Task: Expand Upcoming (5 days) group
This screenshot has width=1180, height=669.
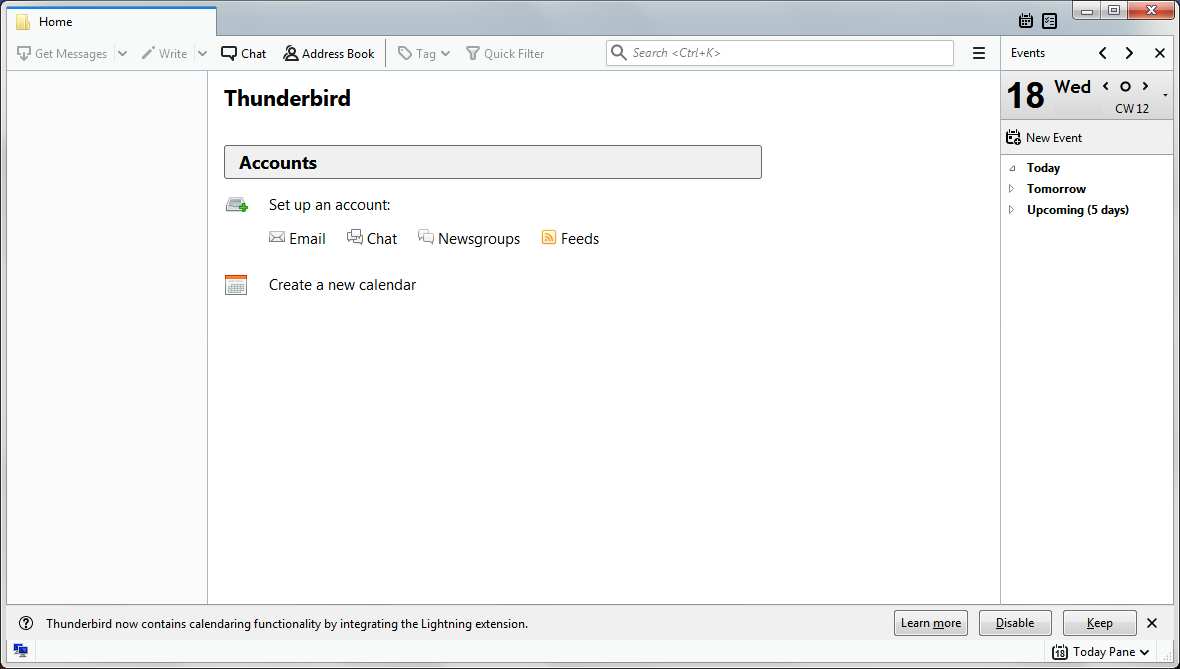Action: (1011, 210)
